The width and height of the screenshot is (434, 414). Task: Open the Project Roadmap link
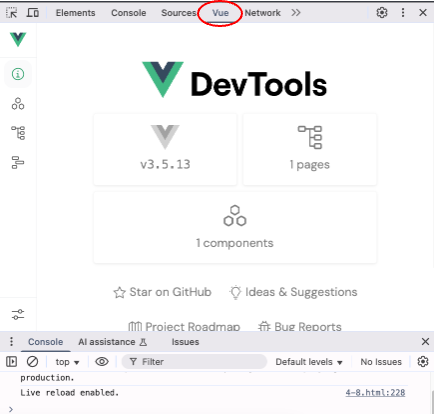click(x=184, y=327)
